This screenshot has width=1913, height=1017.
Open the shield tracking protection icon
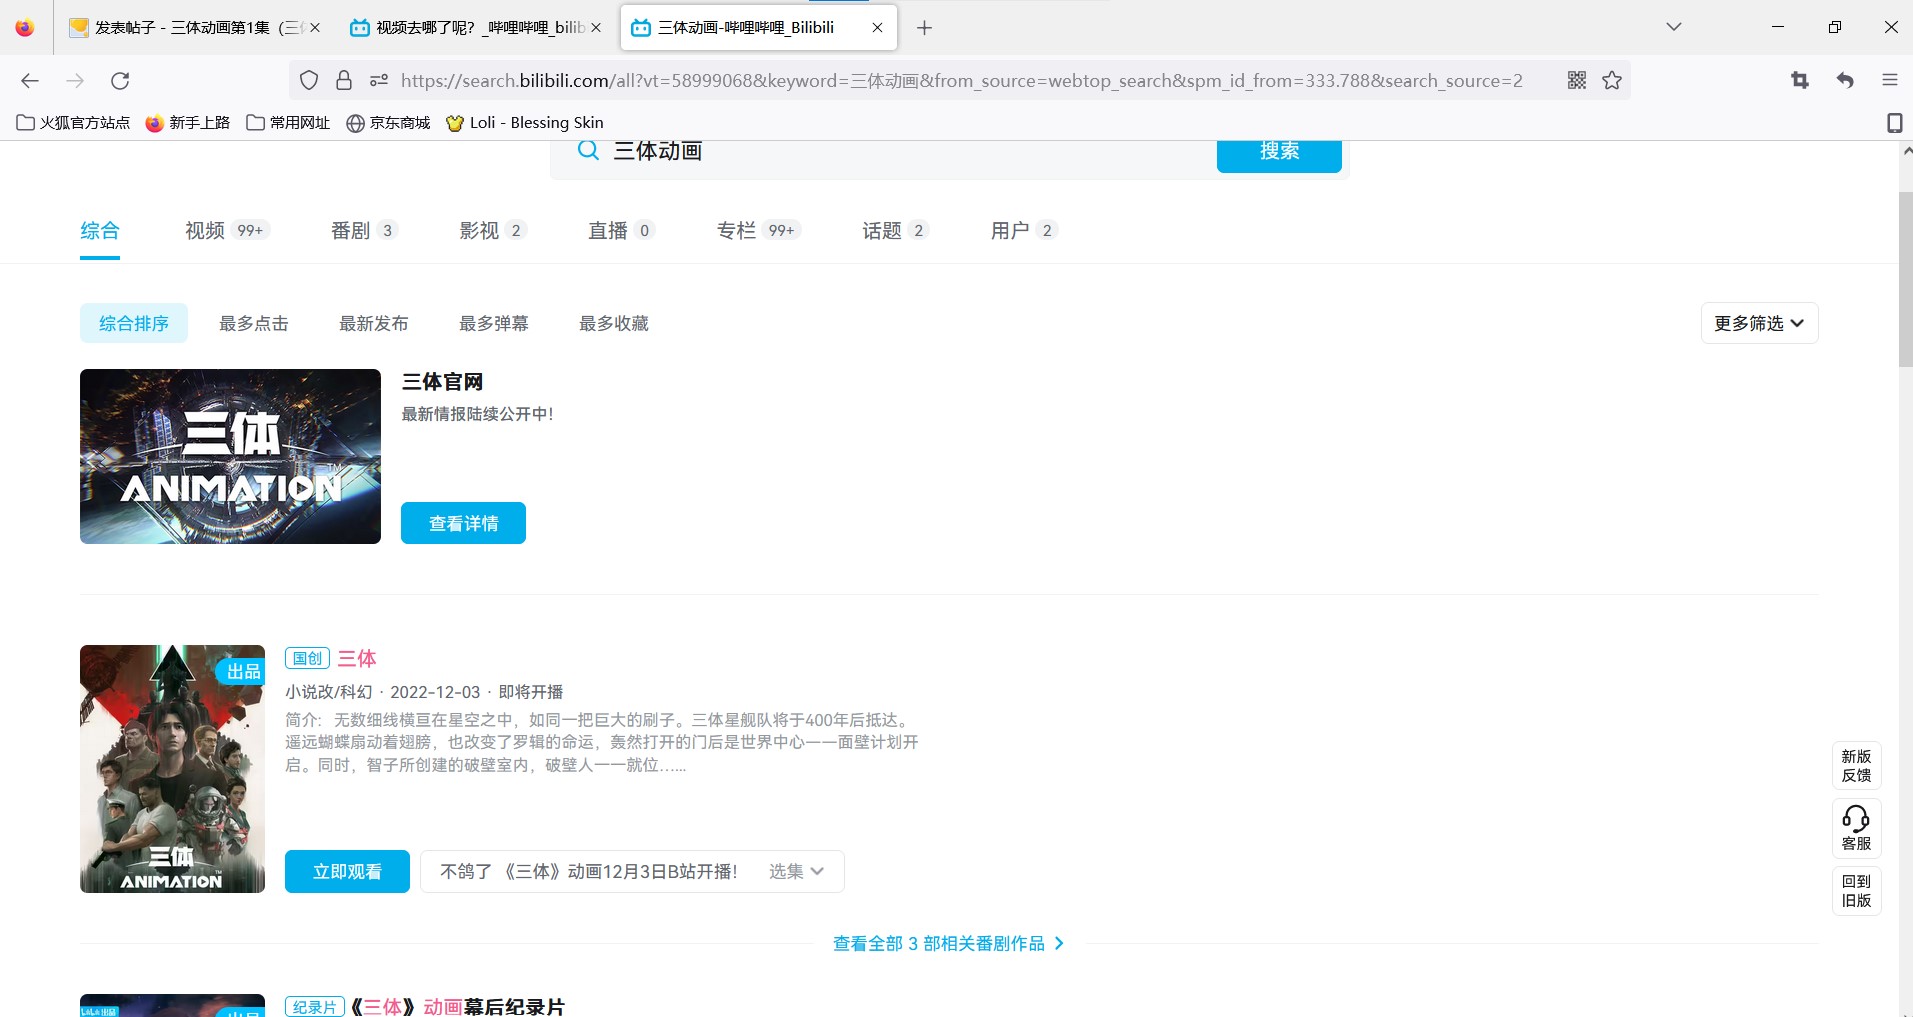coord(309,81)
